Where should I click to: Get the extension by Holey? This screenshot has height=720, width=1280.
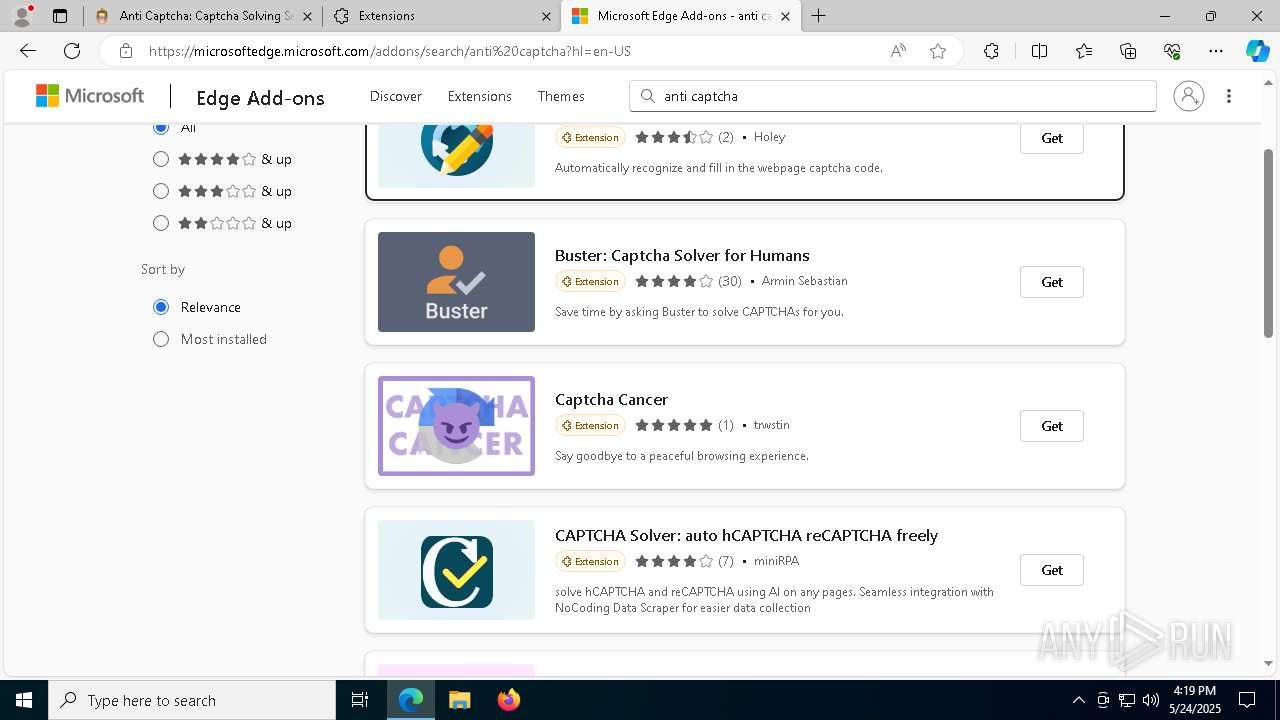point(1052,138)
